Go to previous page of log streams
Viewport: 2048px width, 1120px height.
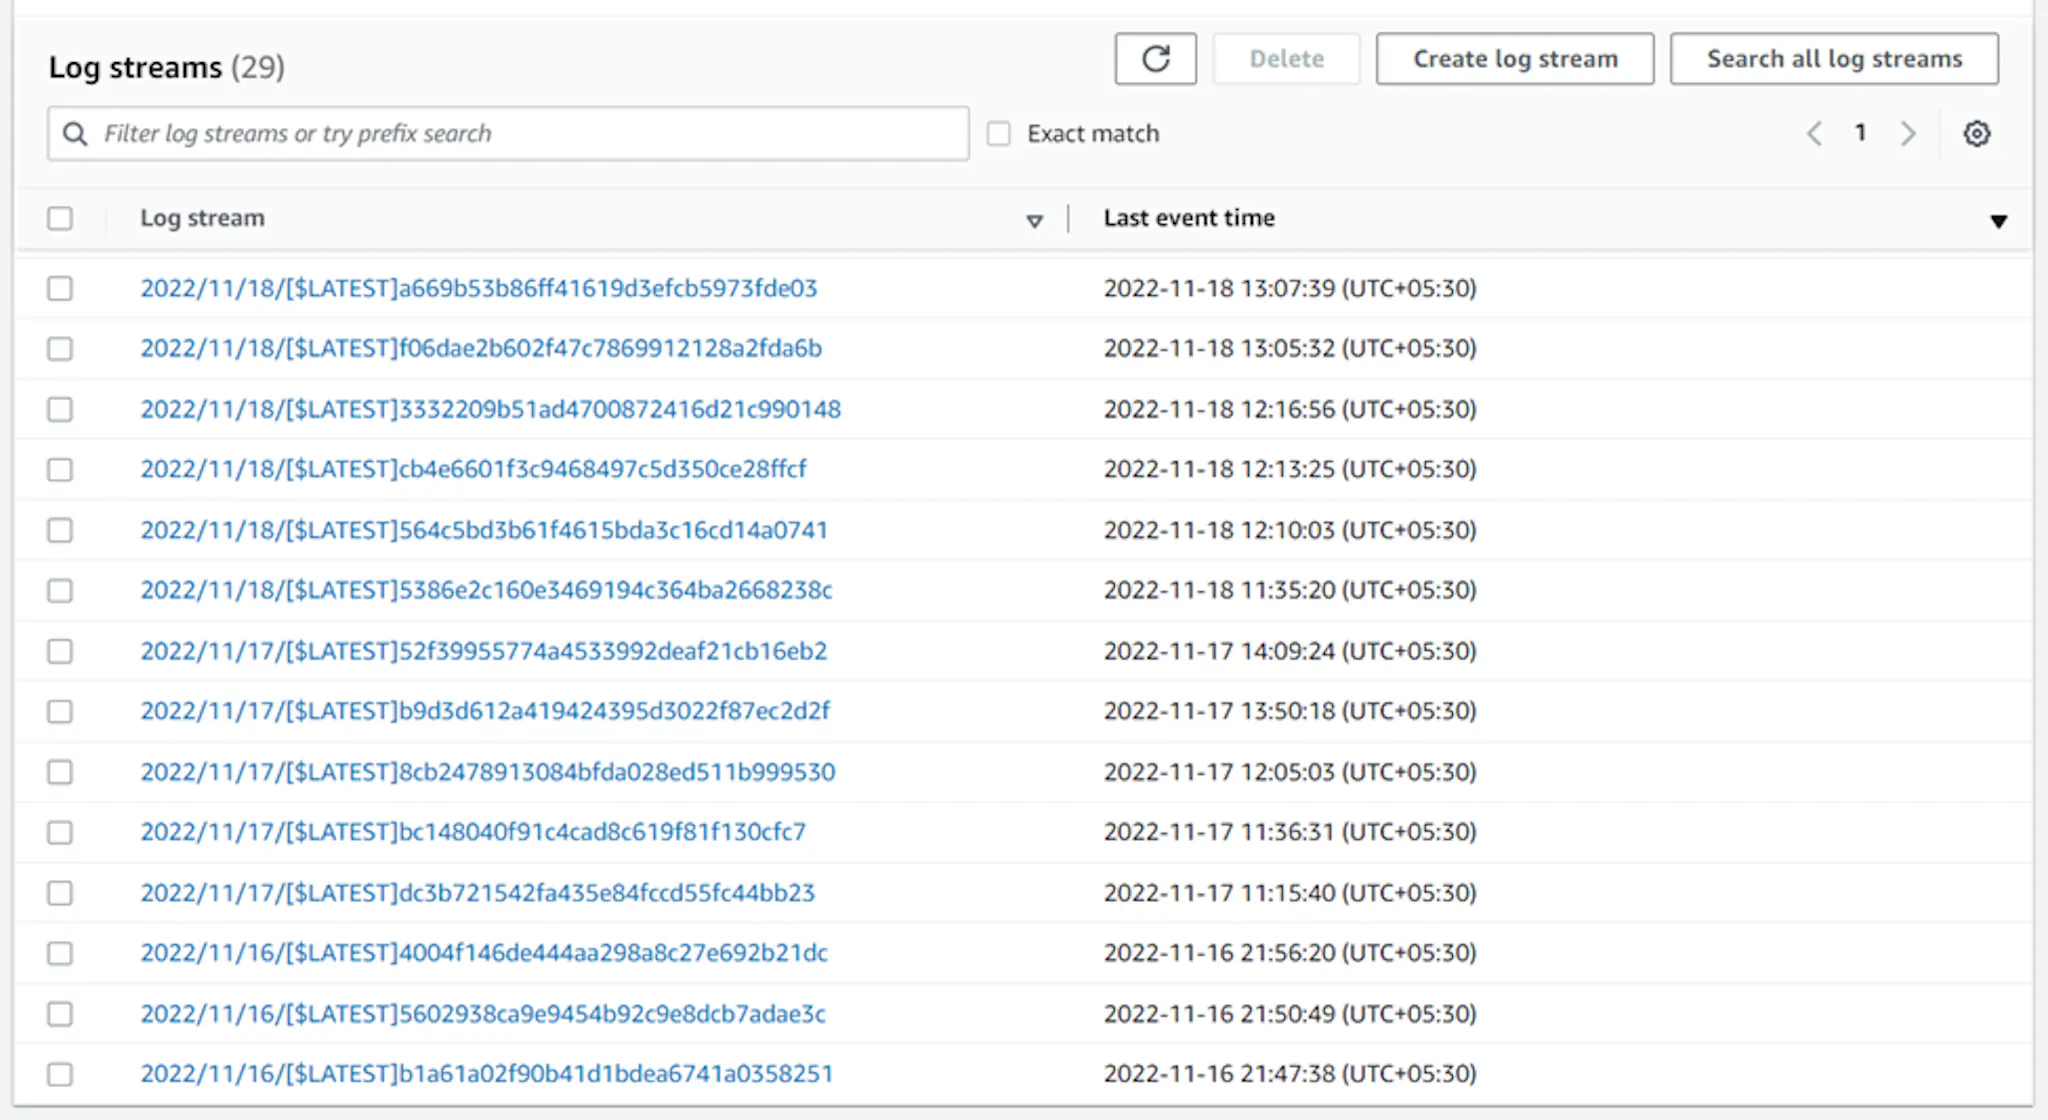click(x=1814, y=133)
